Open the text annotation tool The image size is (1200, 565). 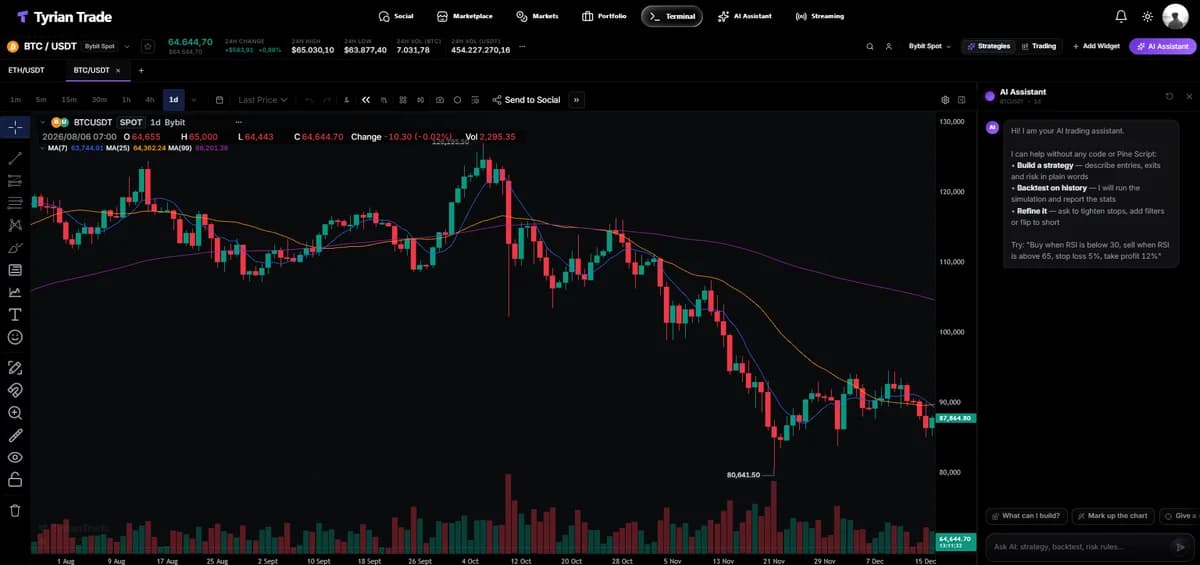pyautogui.click(x=15, y=314)
